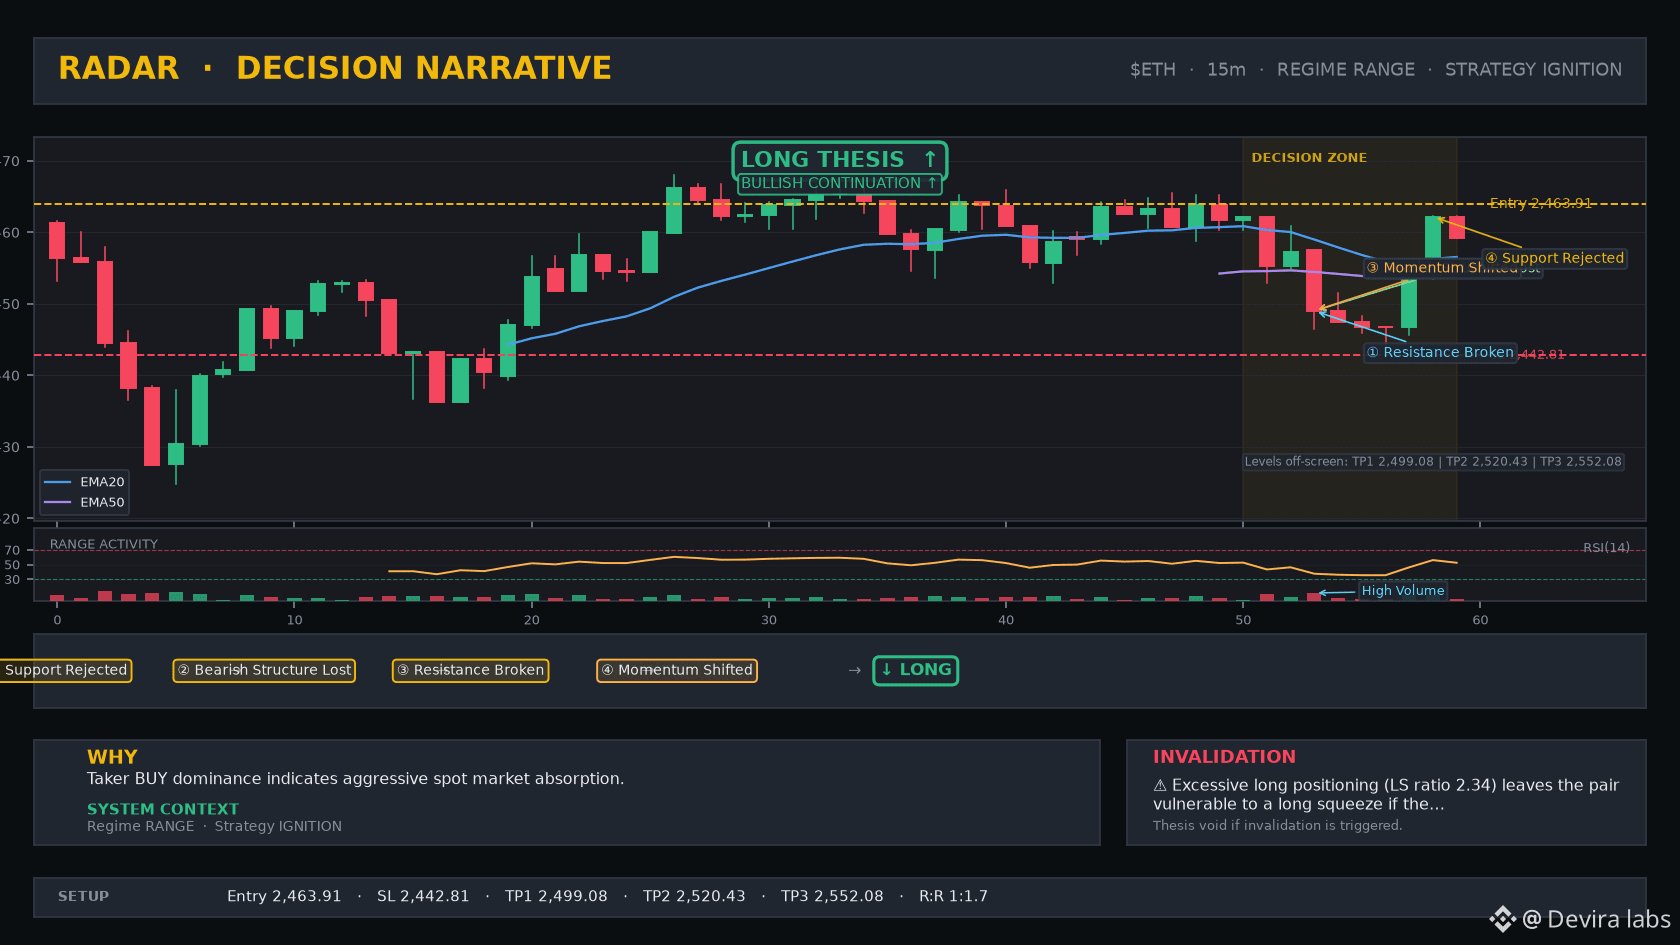Click TP1 2,499.08 in the setup bar
The height and width of the screenshot is (945, 1680).
(x=556, y=897)
